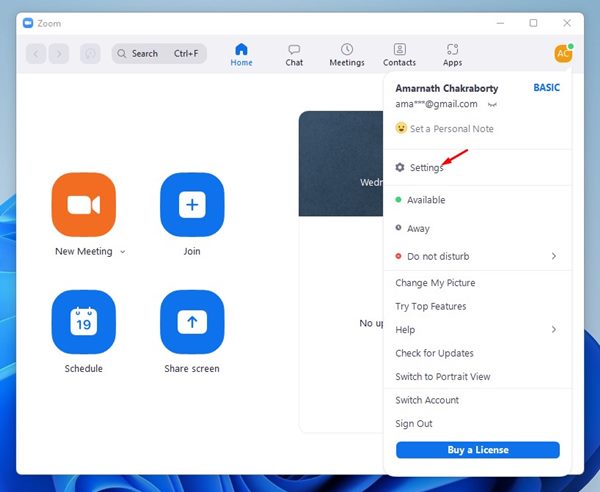Image resolution: width=600 pixels, height=492 pixels.
Task: Click the New Meeting label
Action: click(x=84, y=251)
